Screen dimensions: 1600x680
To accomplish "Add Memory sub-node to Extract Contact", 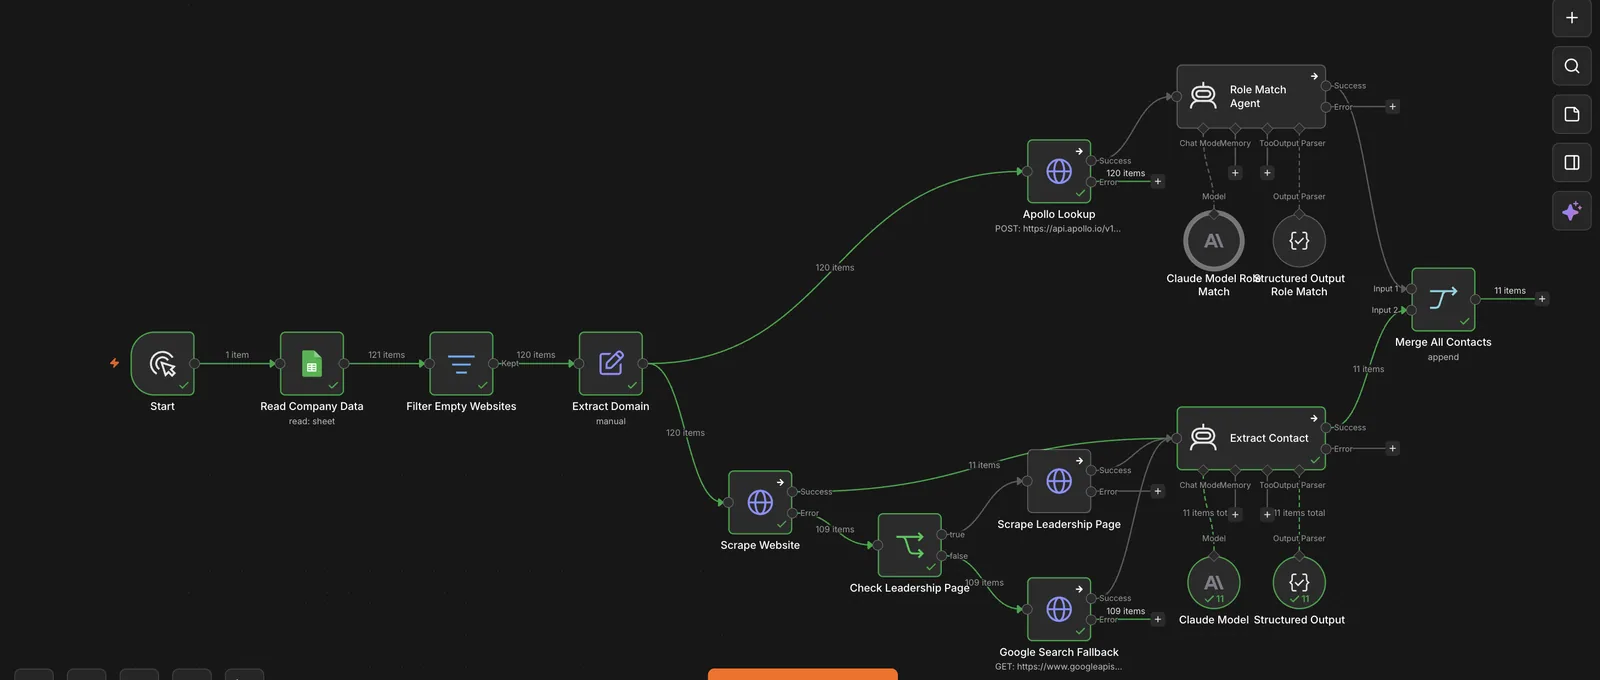I will 1235,514.
